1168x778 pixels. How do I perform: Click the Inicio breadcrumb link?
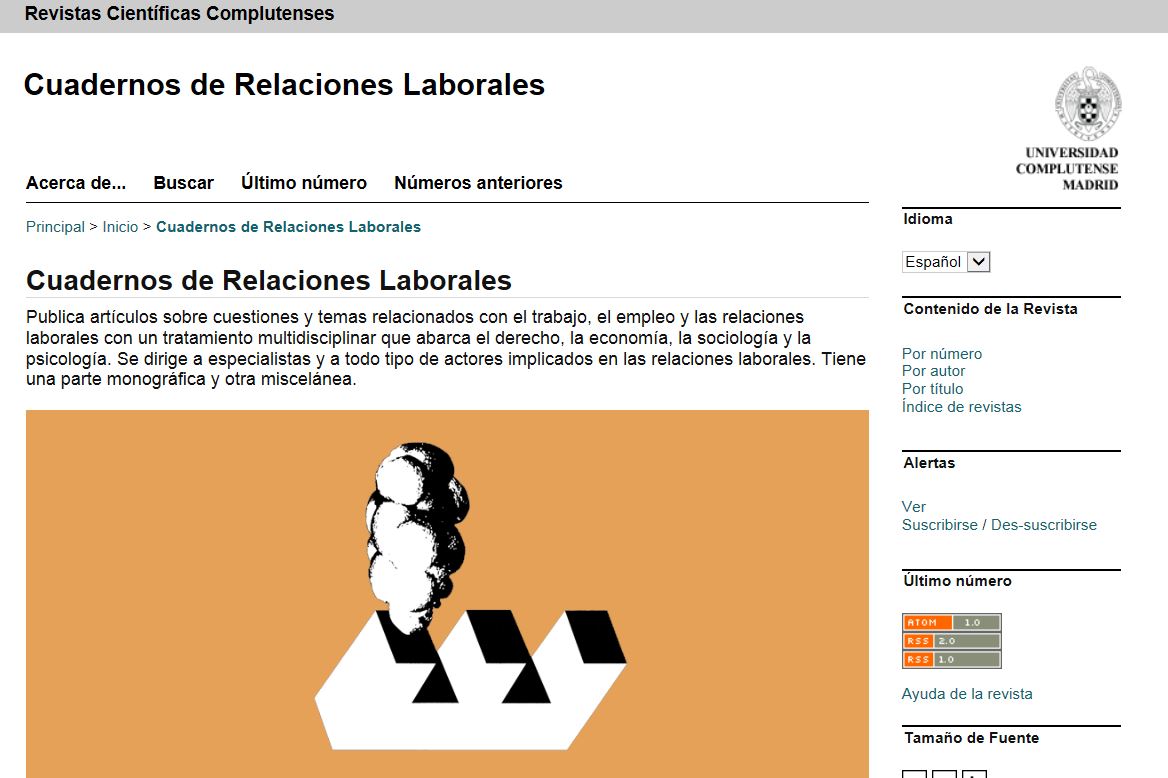click(120, 227)
